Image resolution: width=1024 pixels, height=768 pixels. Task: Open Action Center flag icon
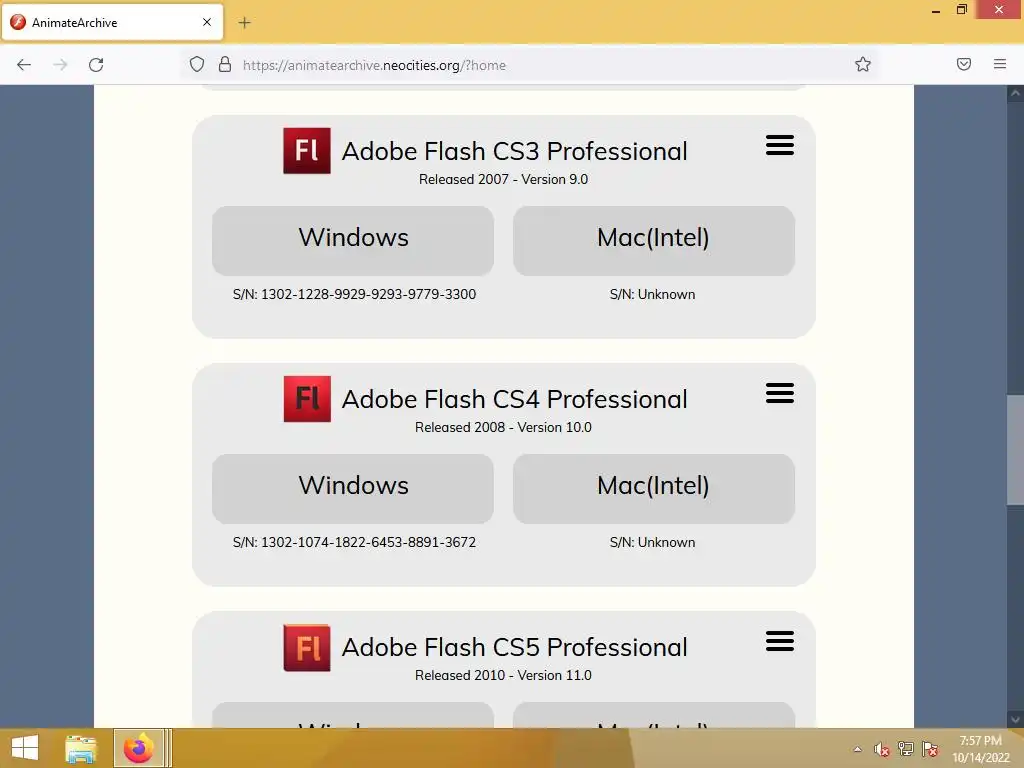(930, 749)
